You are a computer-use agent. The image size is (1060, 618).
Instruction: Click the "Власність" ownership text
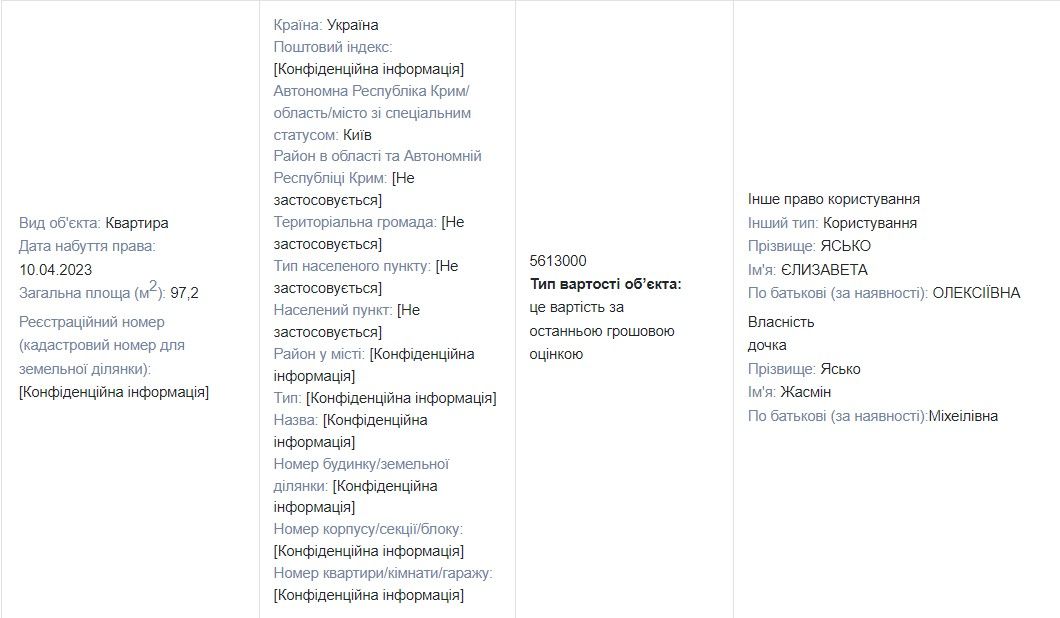pos(781,322)
